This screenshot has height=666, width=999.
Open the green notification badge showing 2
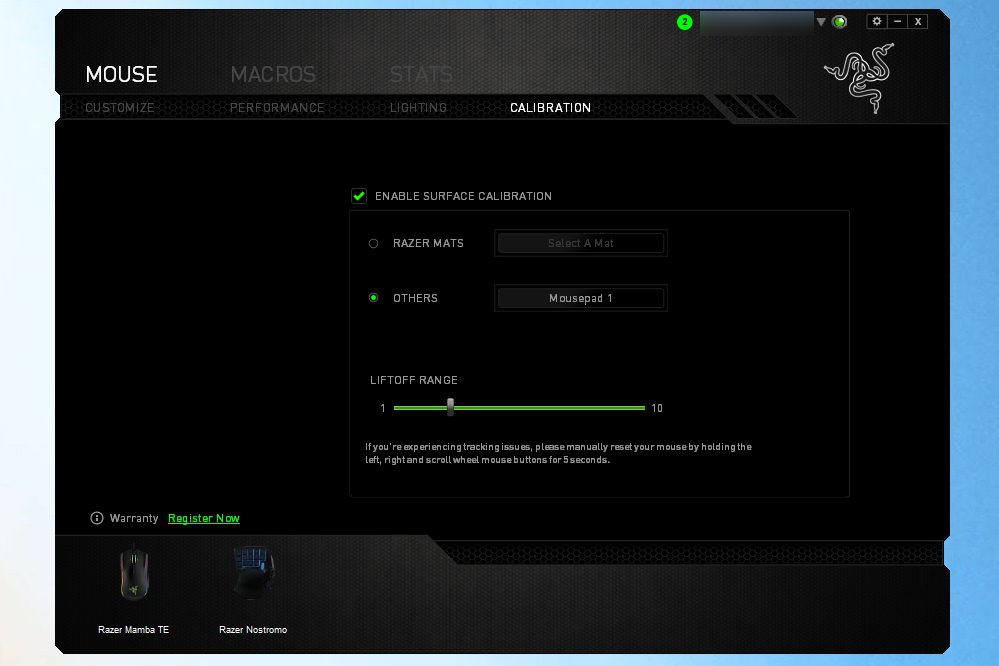click(684, 22)
